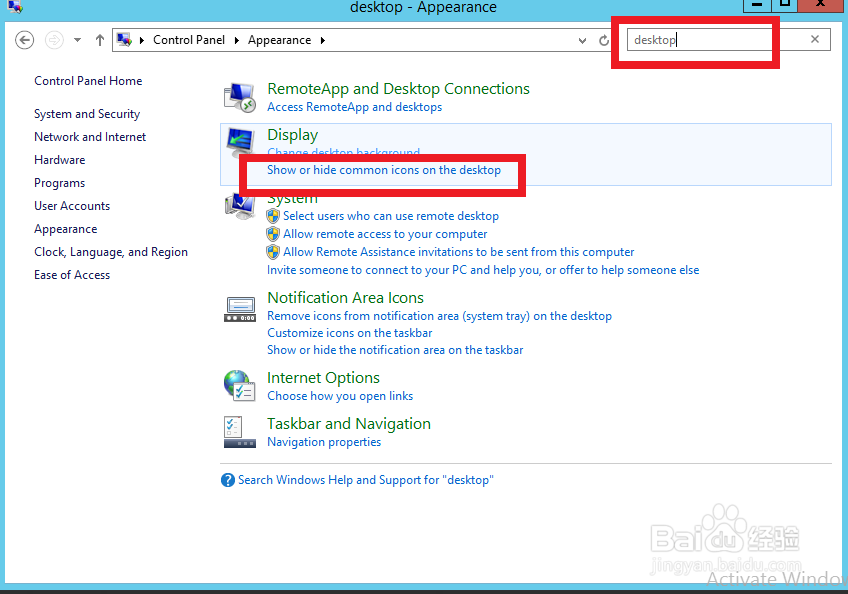This screenshot has width=848, height=594.
Task: Click shield icon beside Allow remote access
Action: click(273, 234)
